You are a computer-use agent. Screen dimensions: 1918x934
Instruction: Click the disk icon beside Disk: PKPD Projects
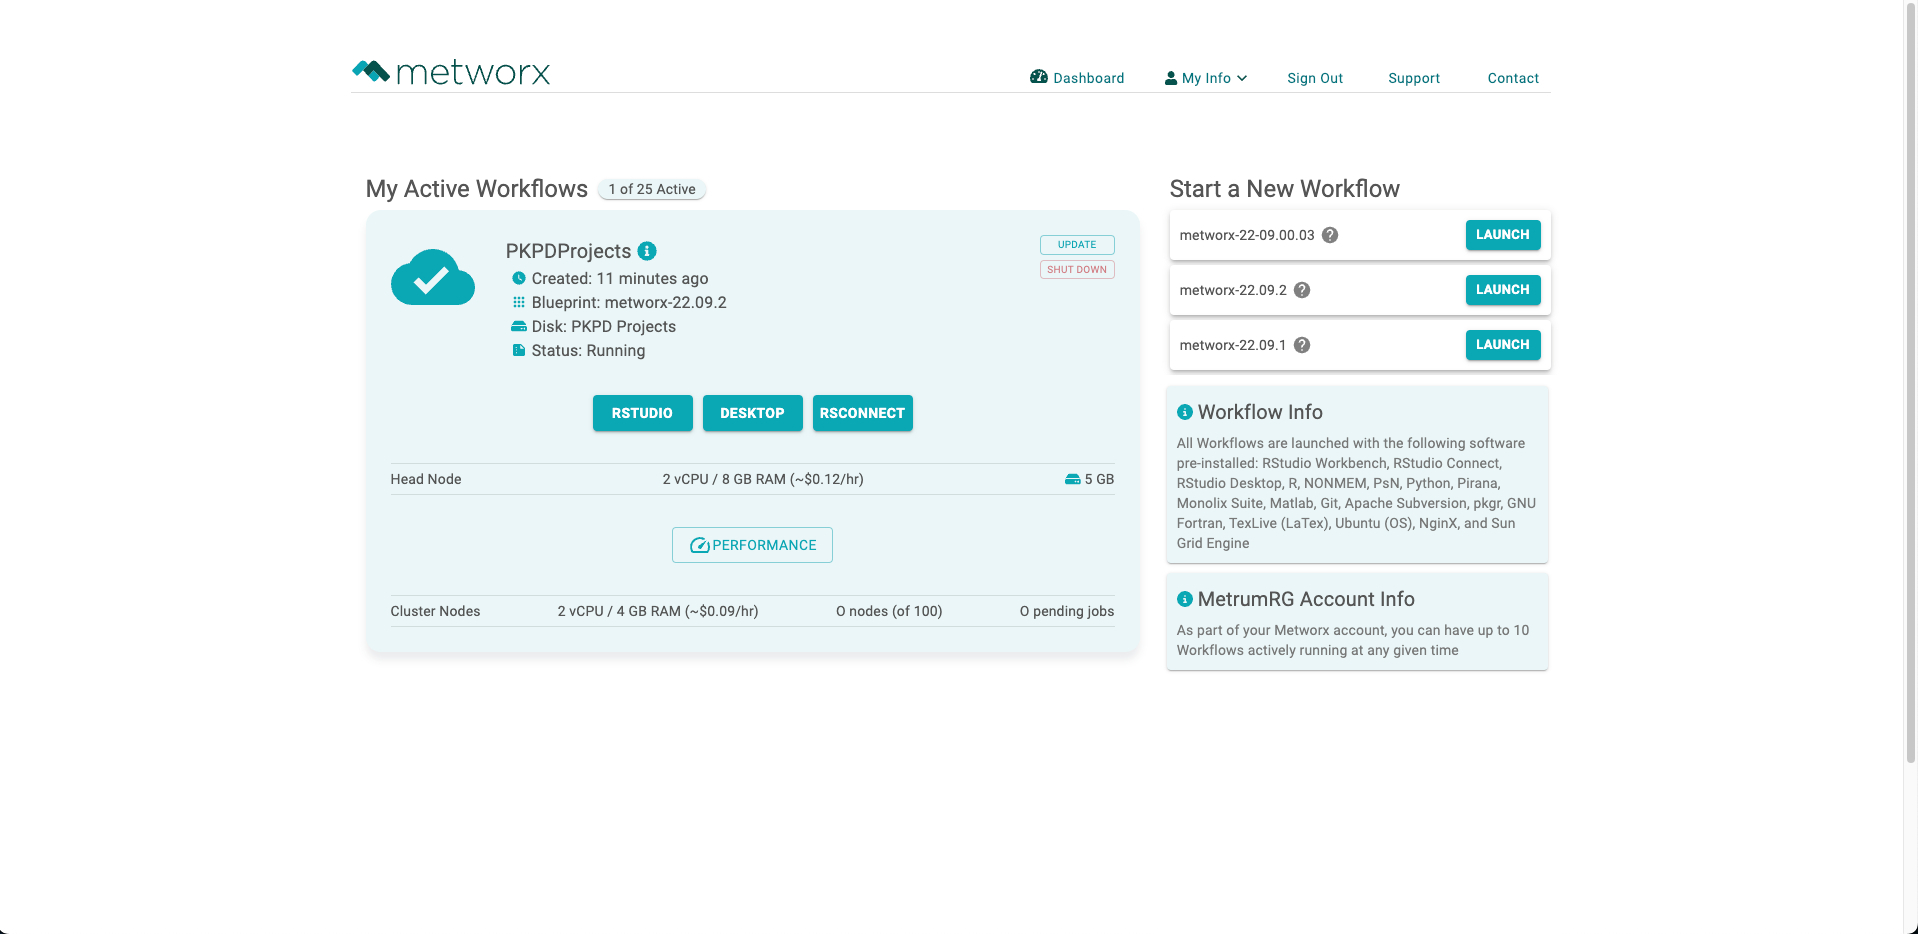point(519,326)
